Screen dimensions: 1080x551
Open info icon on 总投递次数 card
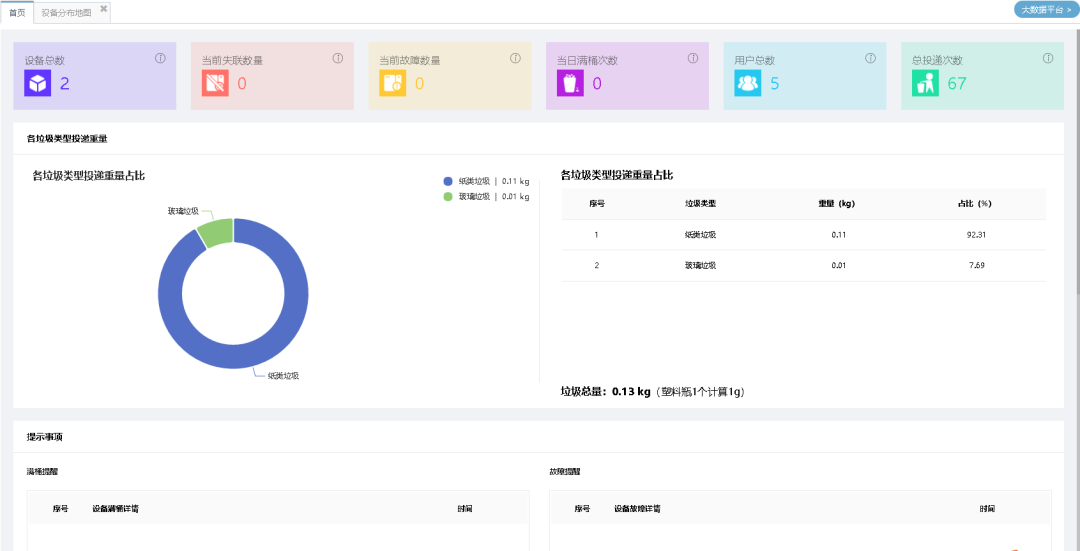(1047, 58)
